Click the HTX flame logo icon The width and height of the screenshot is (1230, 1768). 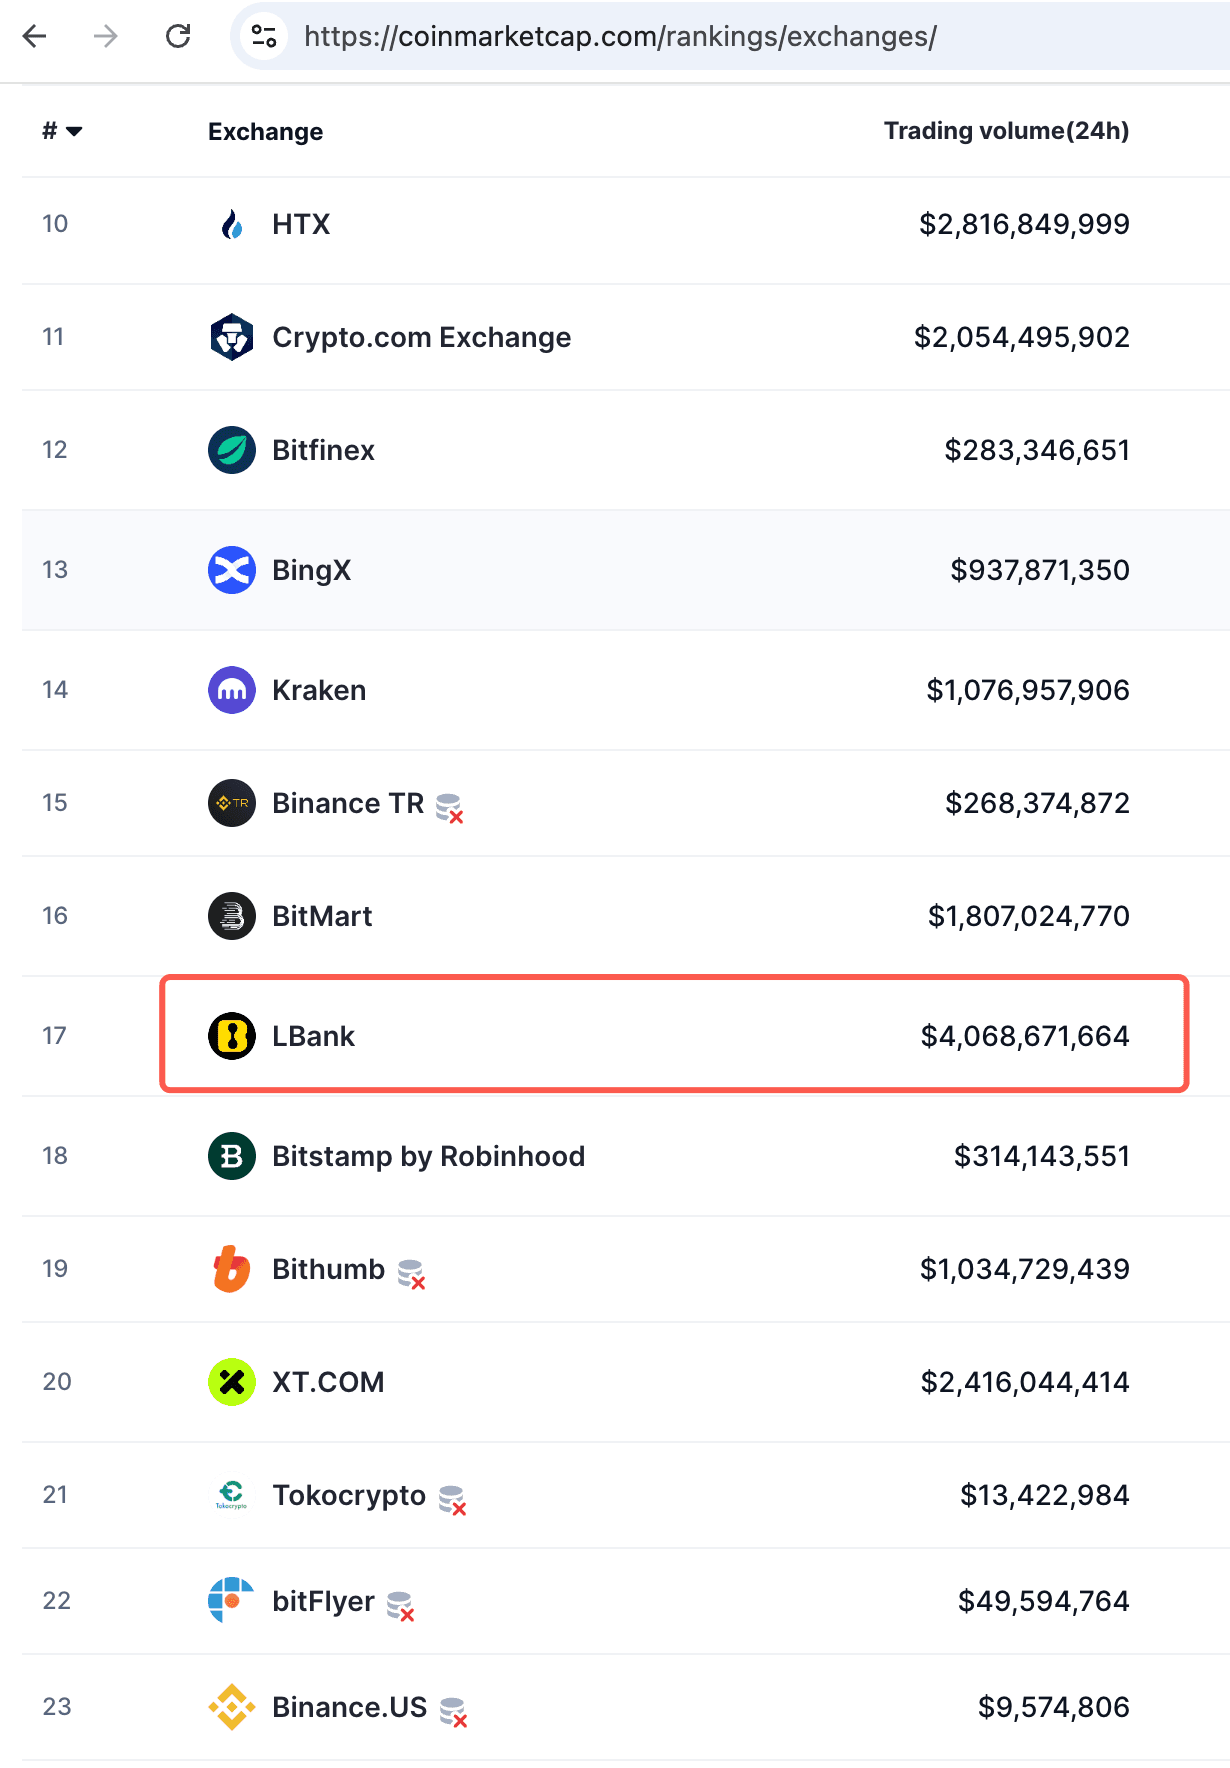(x=232, y=224)
